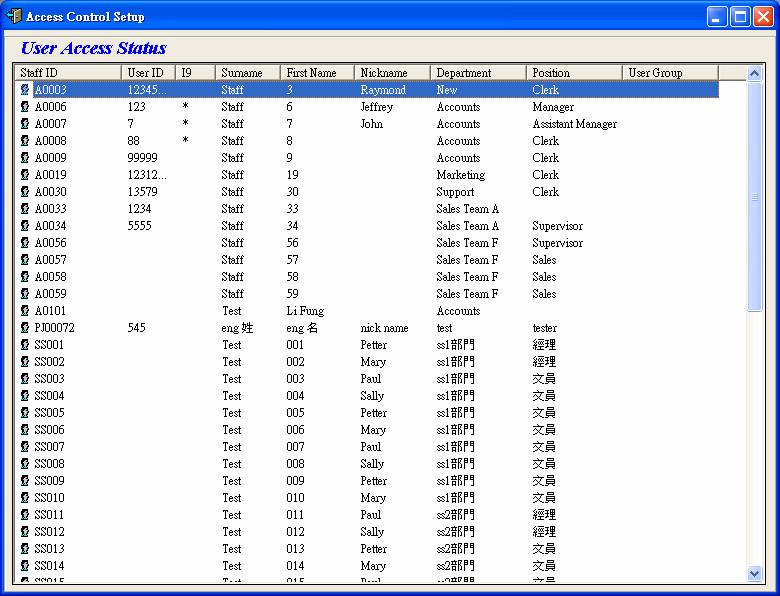The width and height of the screenshot is (780, 596).
Task: Minimize the Access Control Setup window
Action: pos(716,16)
